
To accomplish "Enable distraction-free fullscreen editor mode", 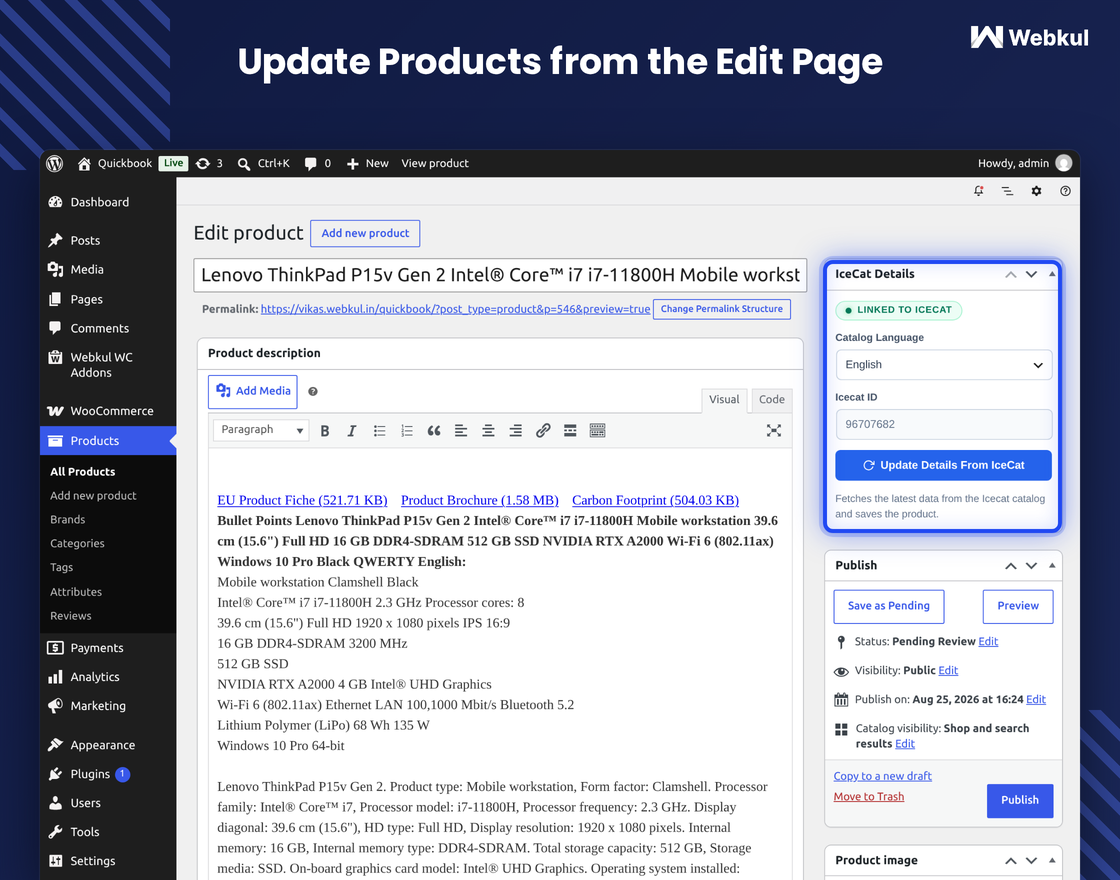I will click(x=774, y=431).
